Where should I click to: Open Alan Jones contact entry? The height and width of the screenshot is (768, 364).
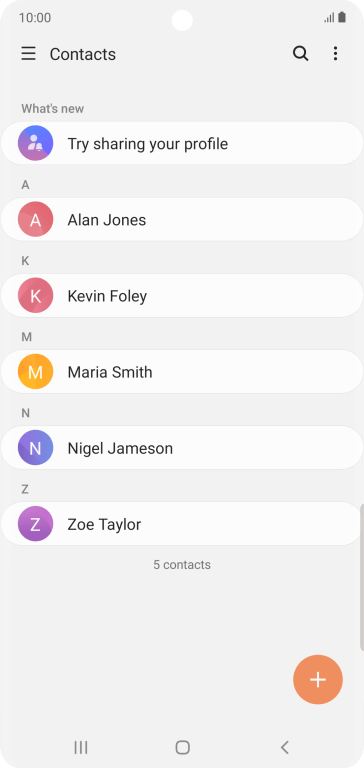coord(182,219)
